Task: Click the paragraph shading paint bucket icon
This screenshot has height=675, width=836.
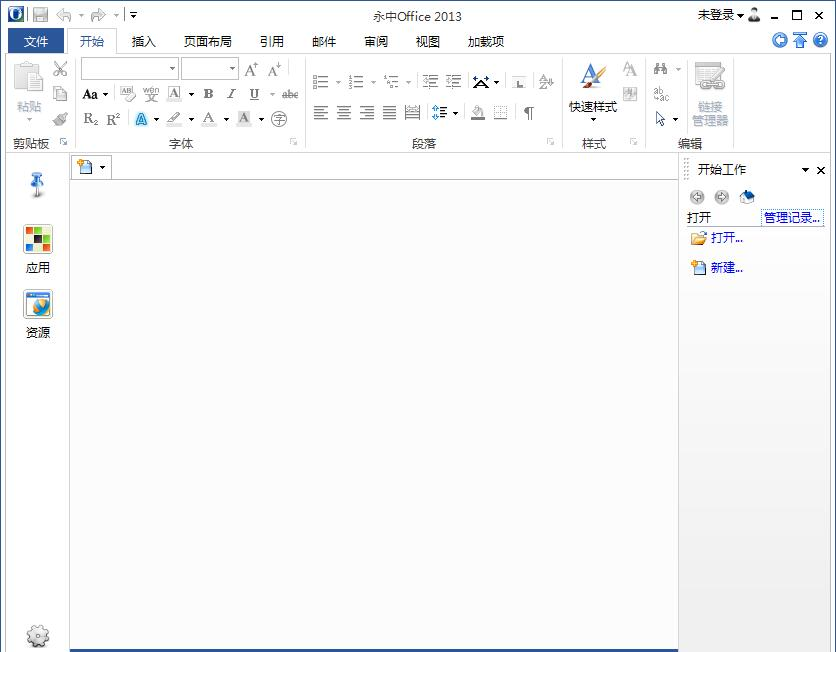Action: coord(478,112)
